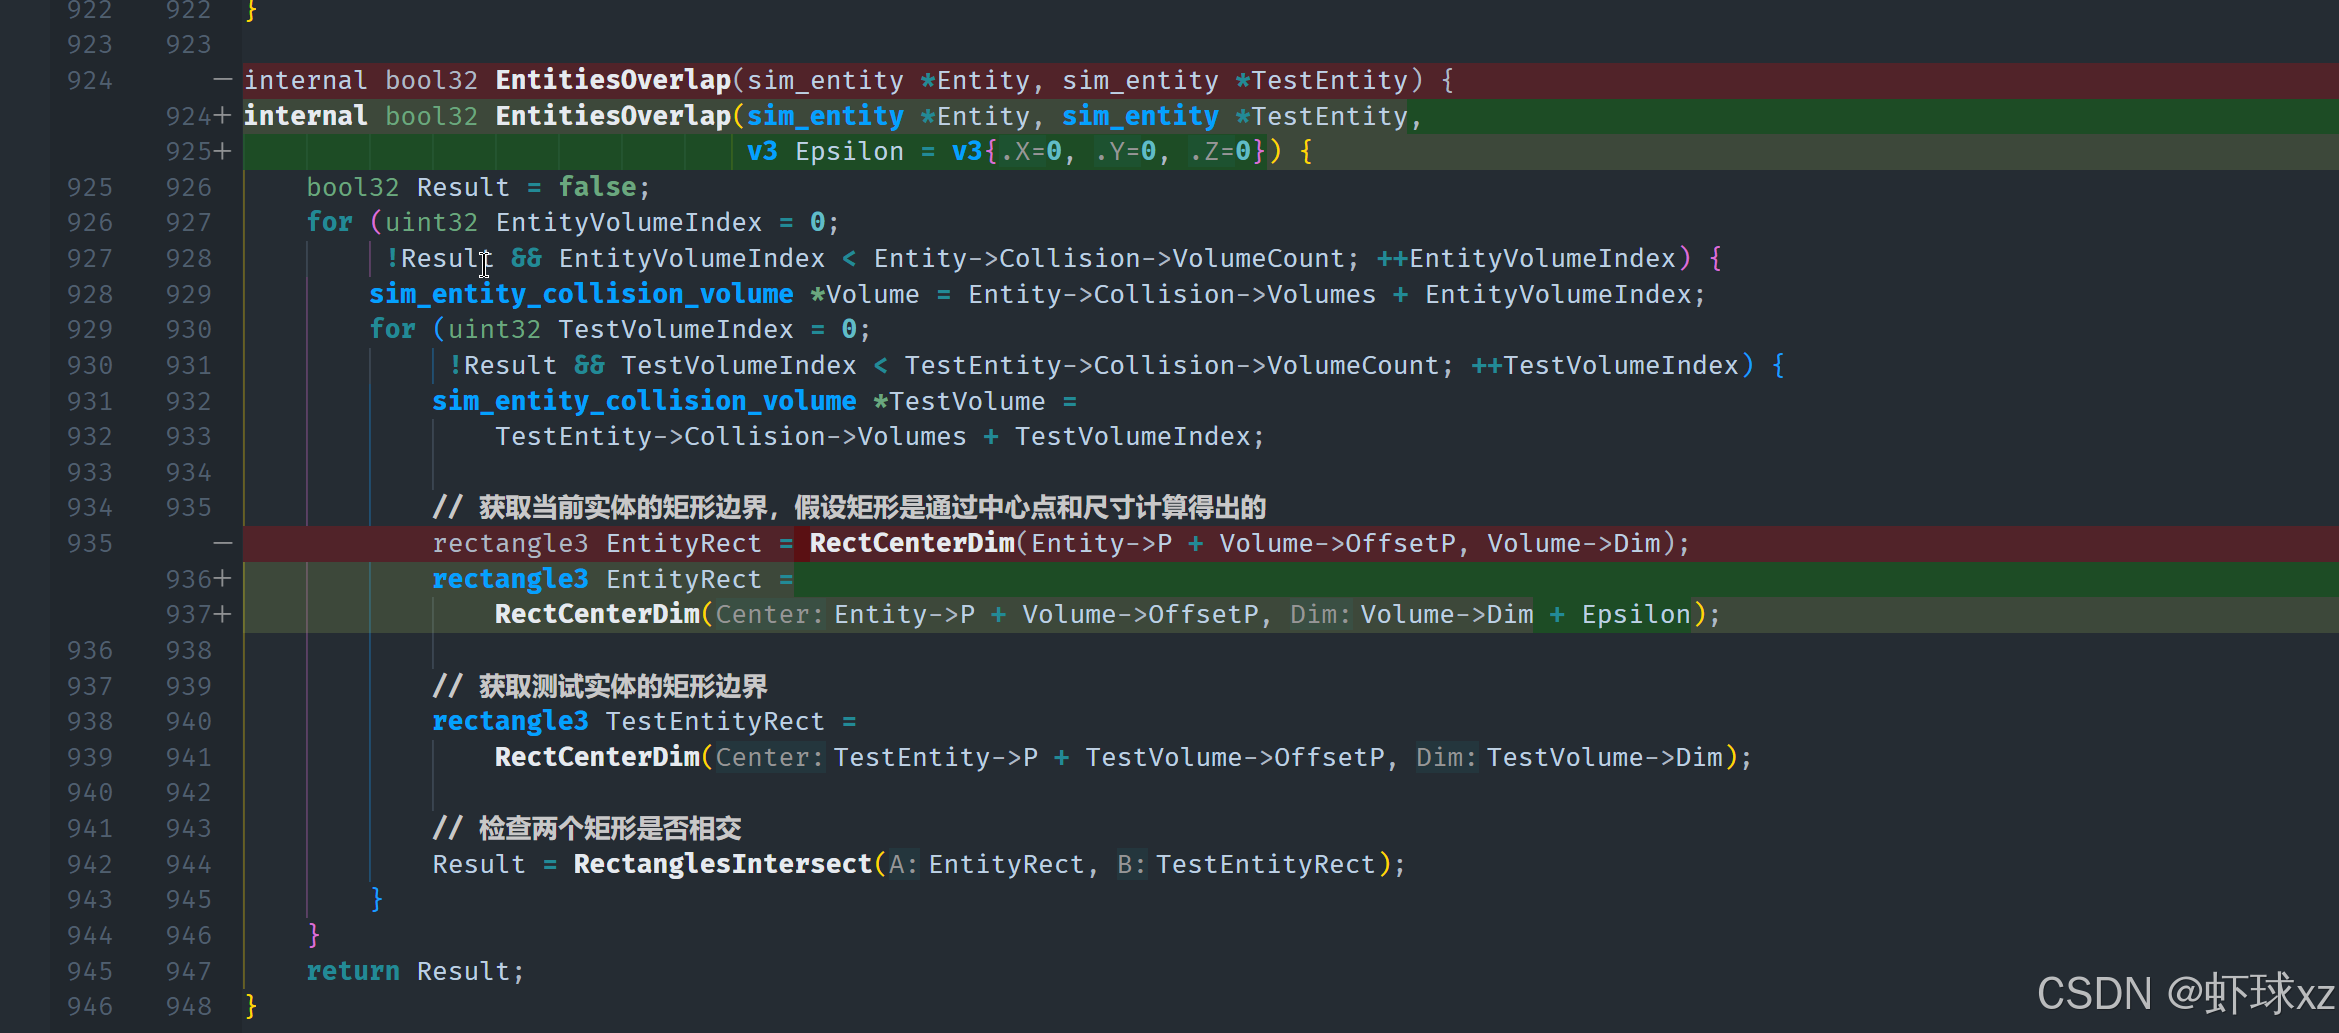2339x1033 pixels.
Task: Click the '*Volume' pointer variable declaration
Action: pyautogui.click(x=865, y=294)
